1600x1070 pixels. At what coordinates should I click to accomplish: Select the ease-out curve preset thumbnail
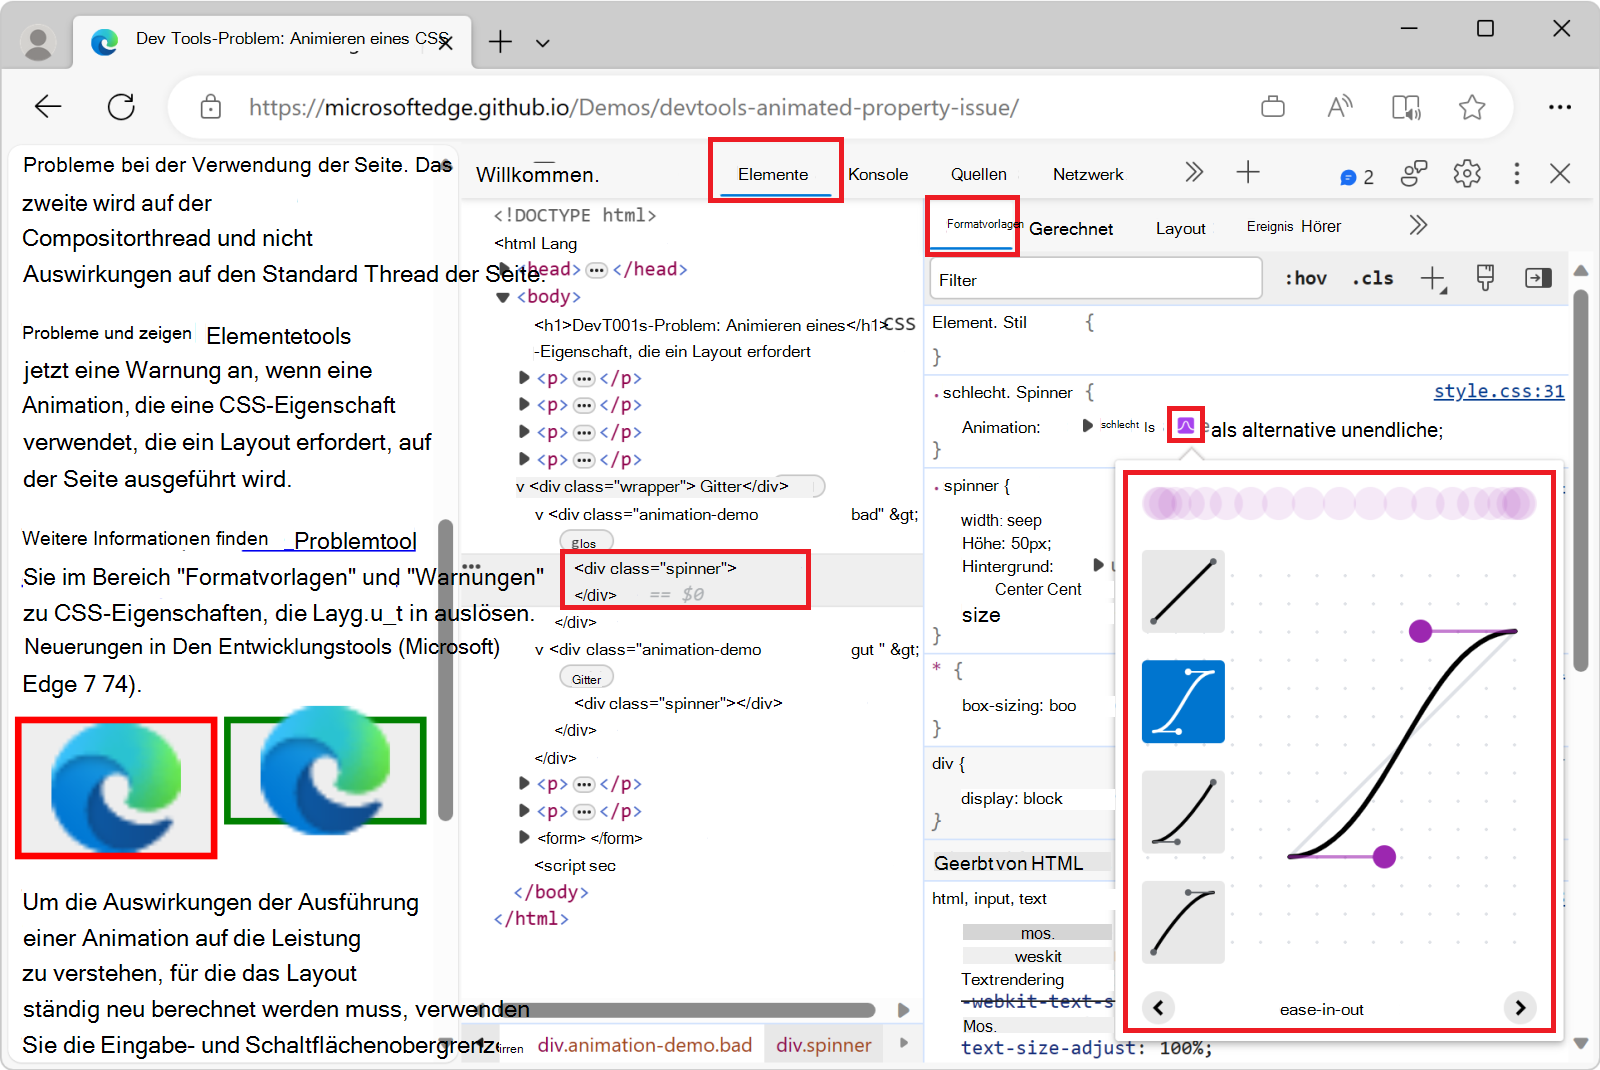click(x=1183, y=922)
